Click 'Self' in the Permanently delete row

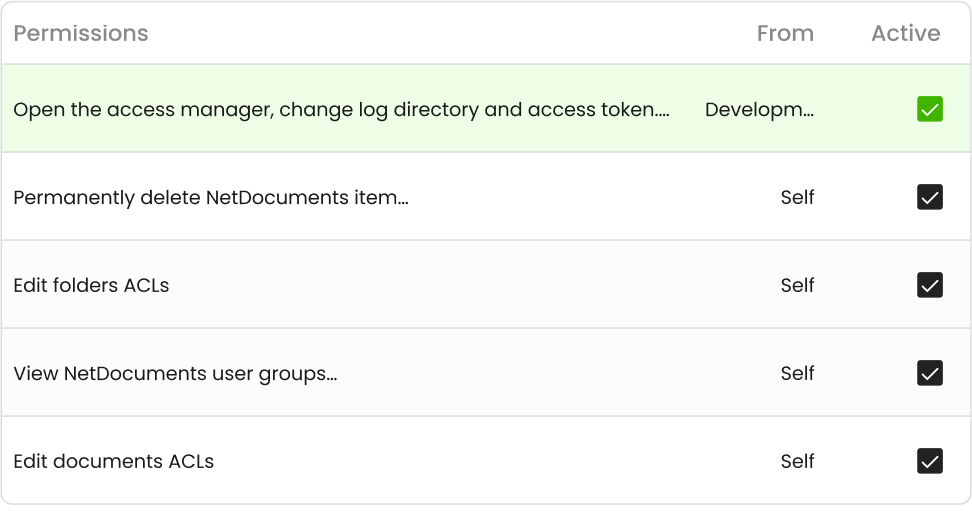(x=797, y=197)
